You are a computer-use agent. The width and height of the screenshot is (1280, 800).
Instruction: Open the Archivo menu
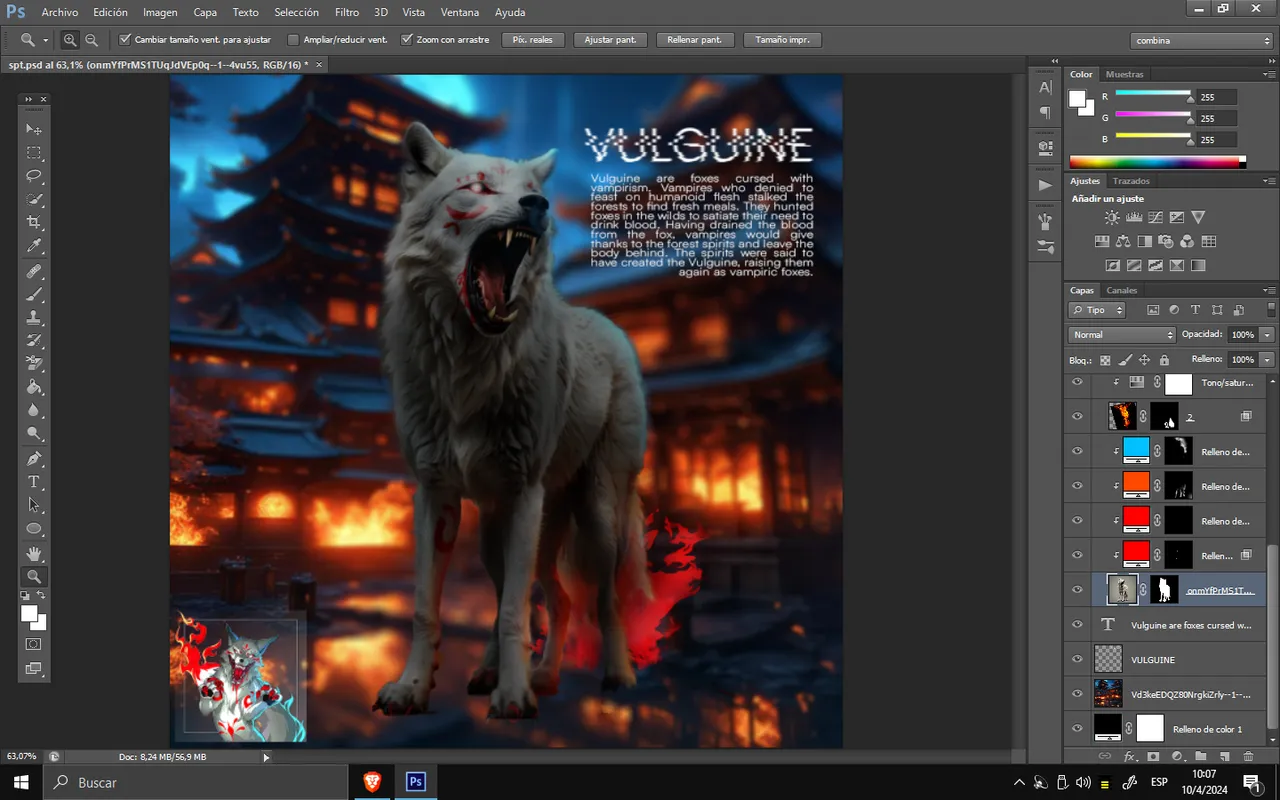coord(60,12)
